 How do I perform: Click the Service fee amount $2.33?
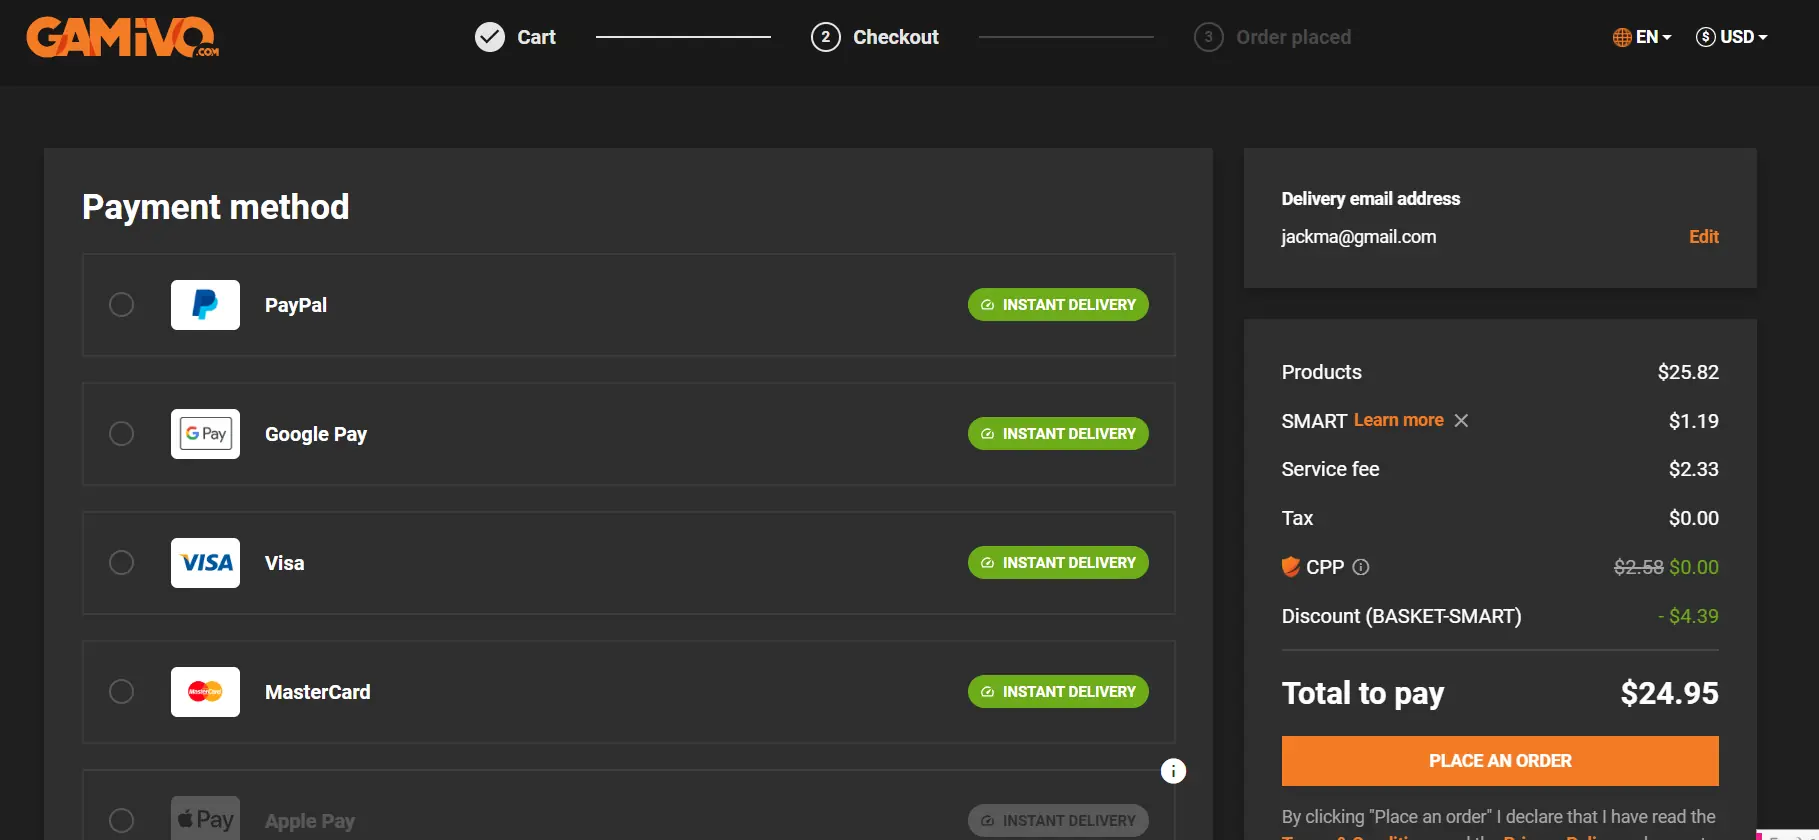click(x=1694, y=469)
